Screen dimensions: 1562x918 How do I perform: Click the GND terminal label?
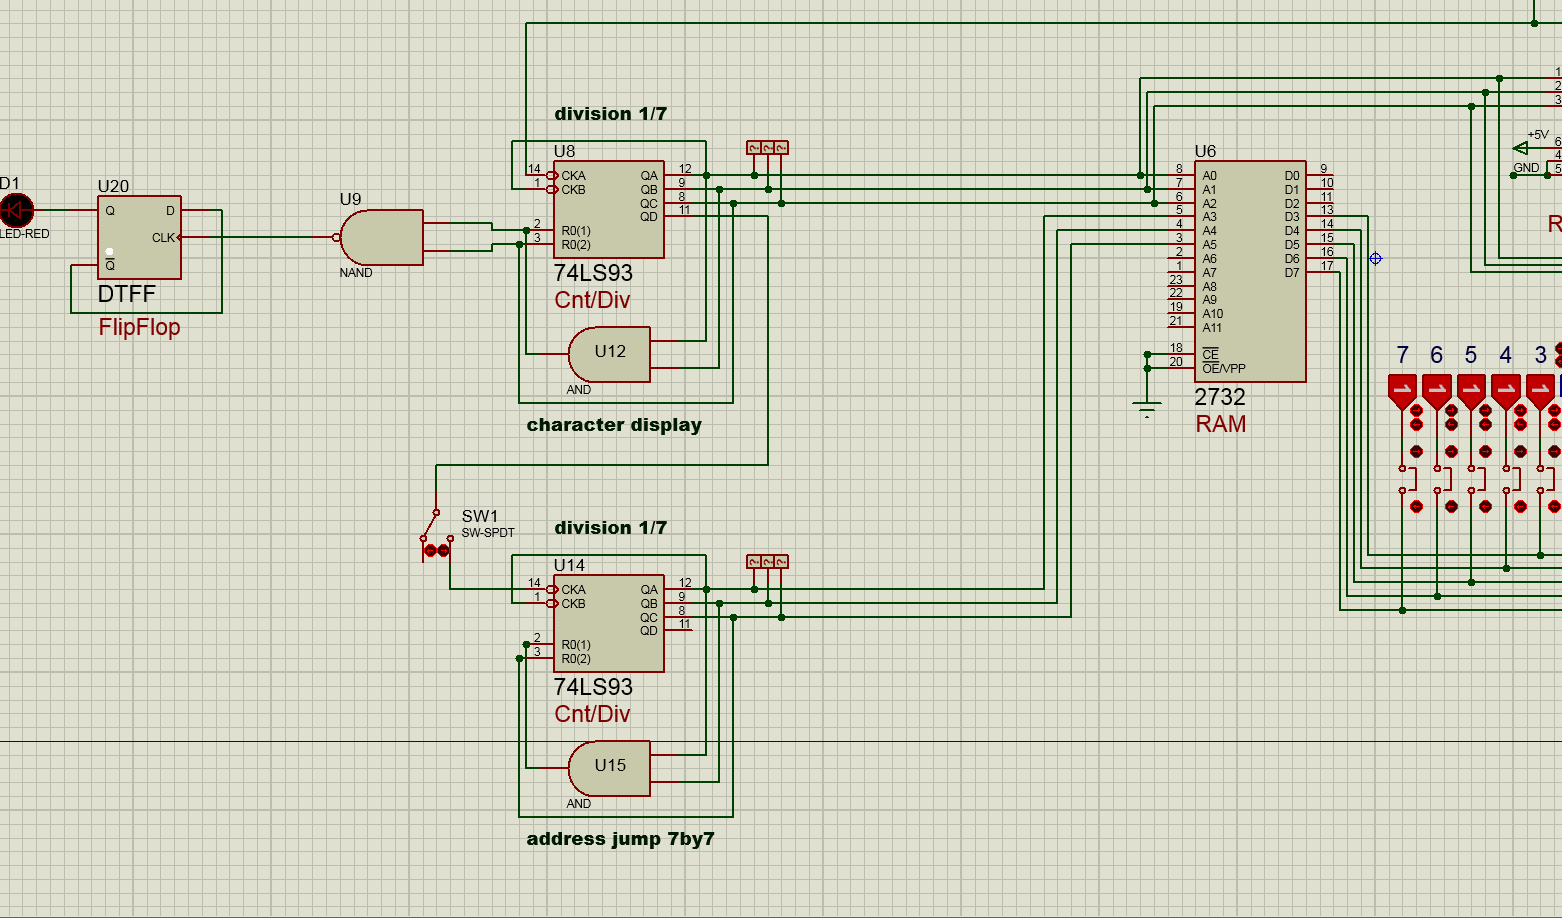(x=1526, y=168)
